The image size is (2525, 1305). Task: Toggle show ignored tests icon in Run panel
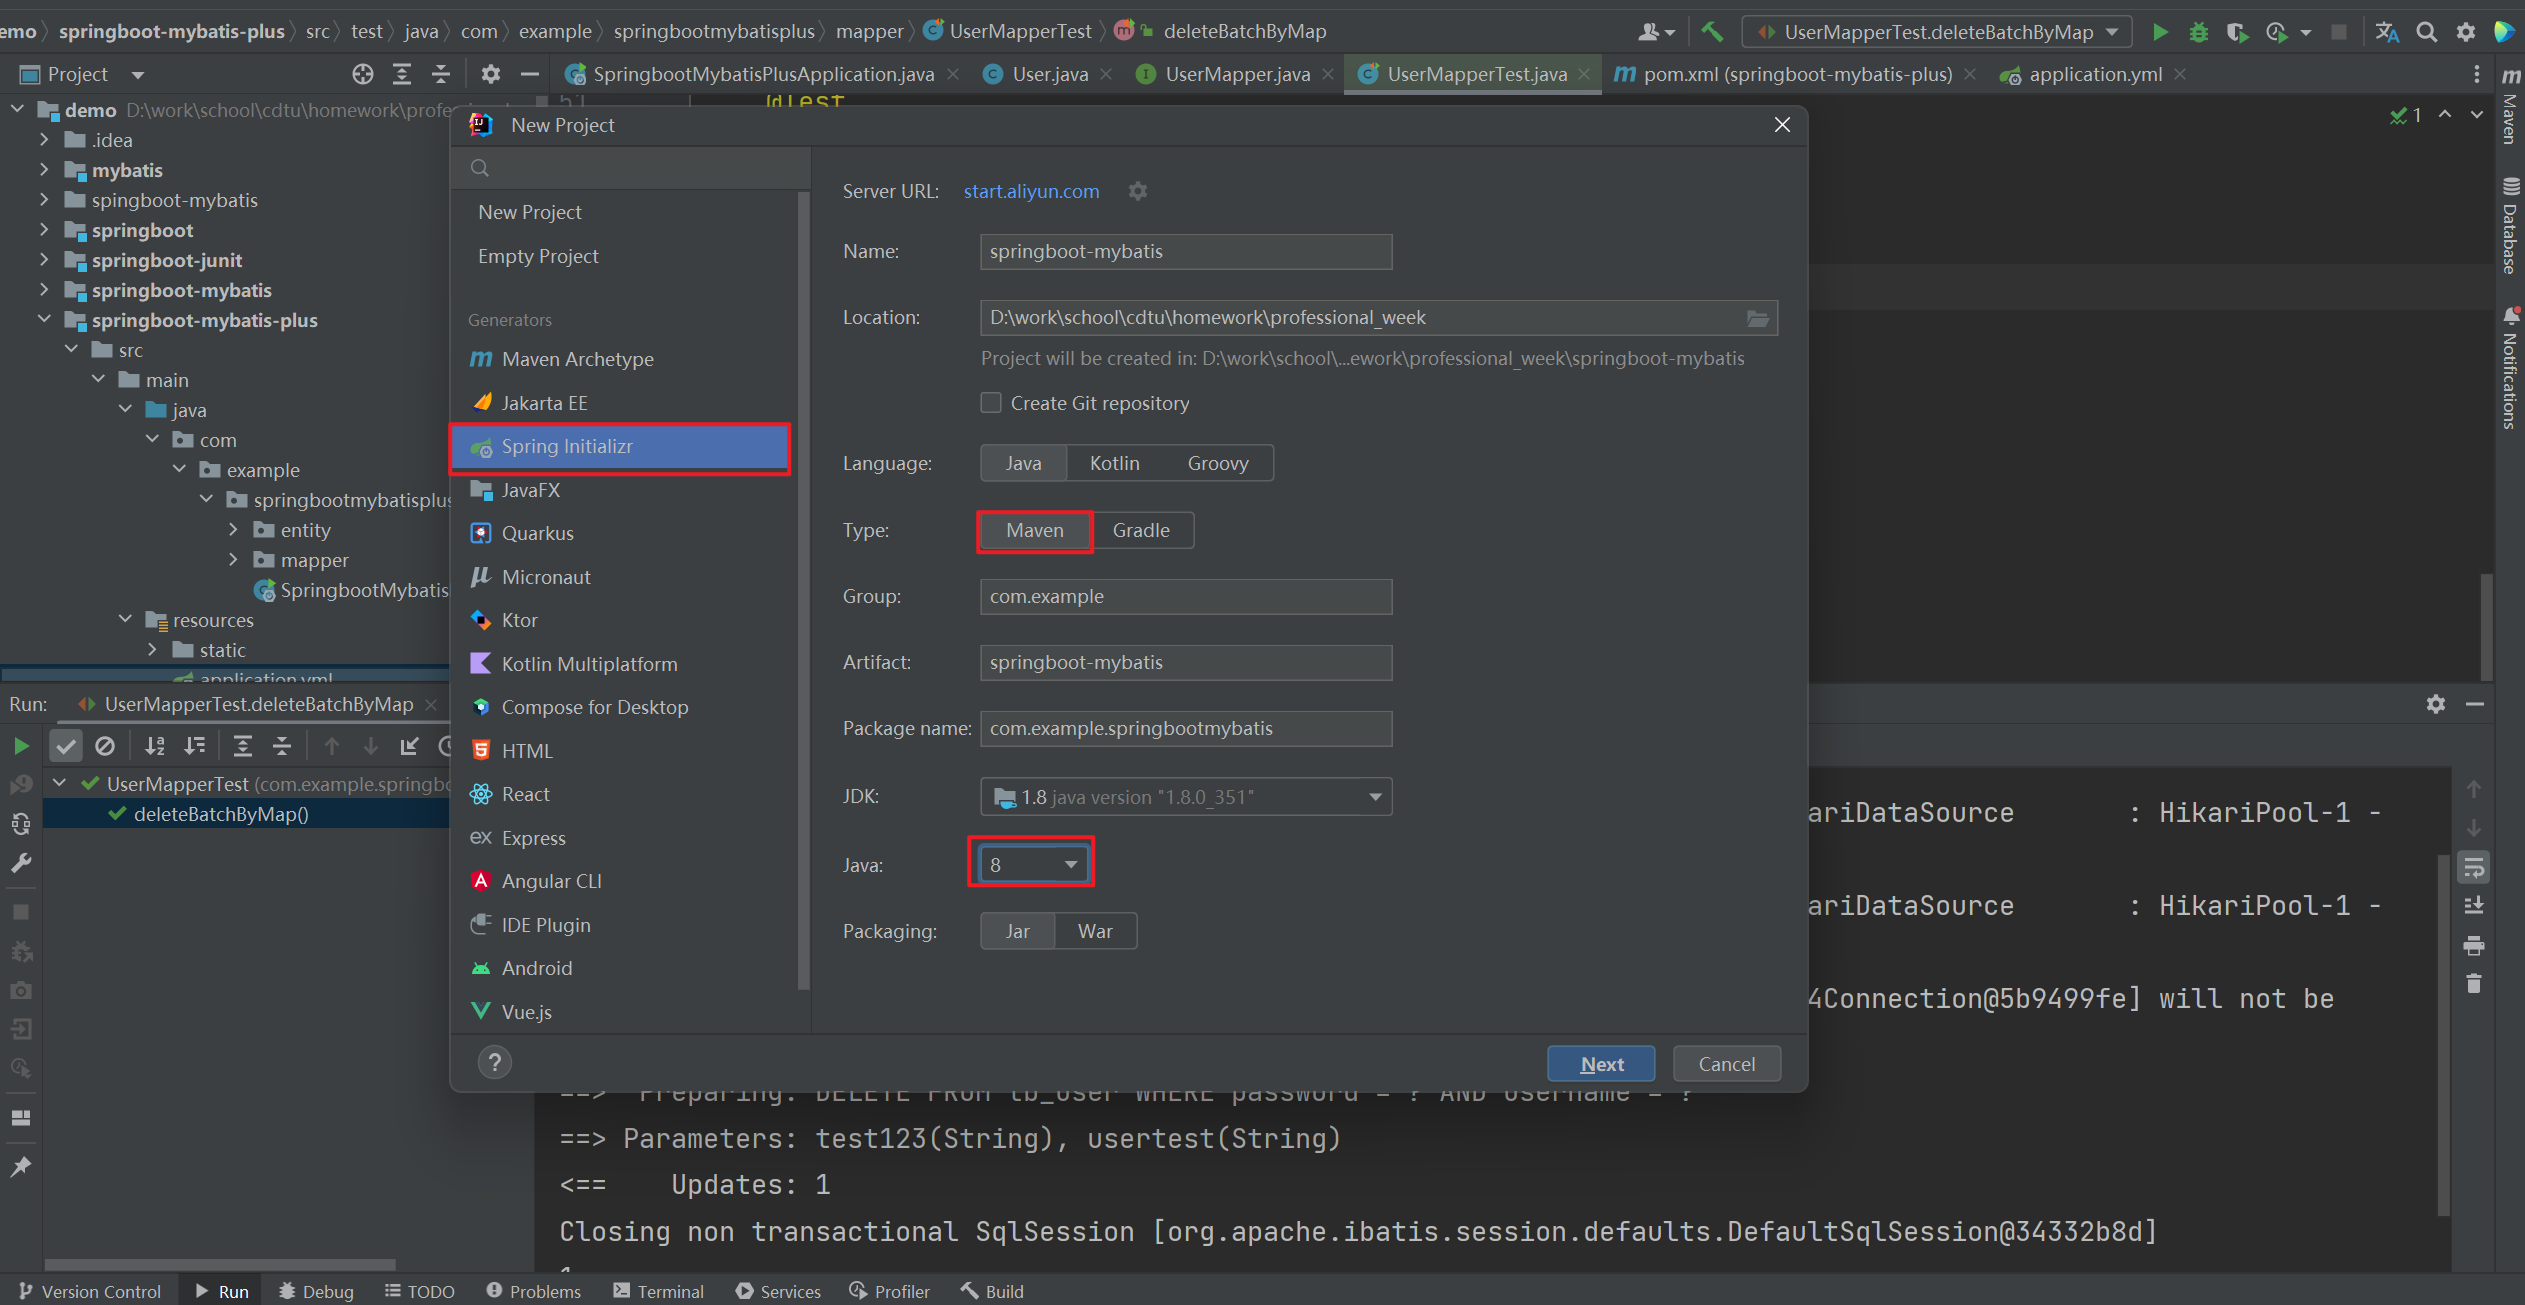(x=105, y=746)
